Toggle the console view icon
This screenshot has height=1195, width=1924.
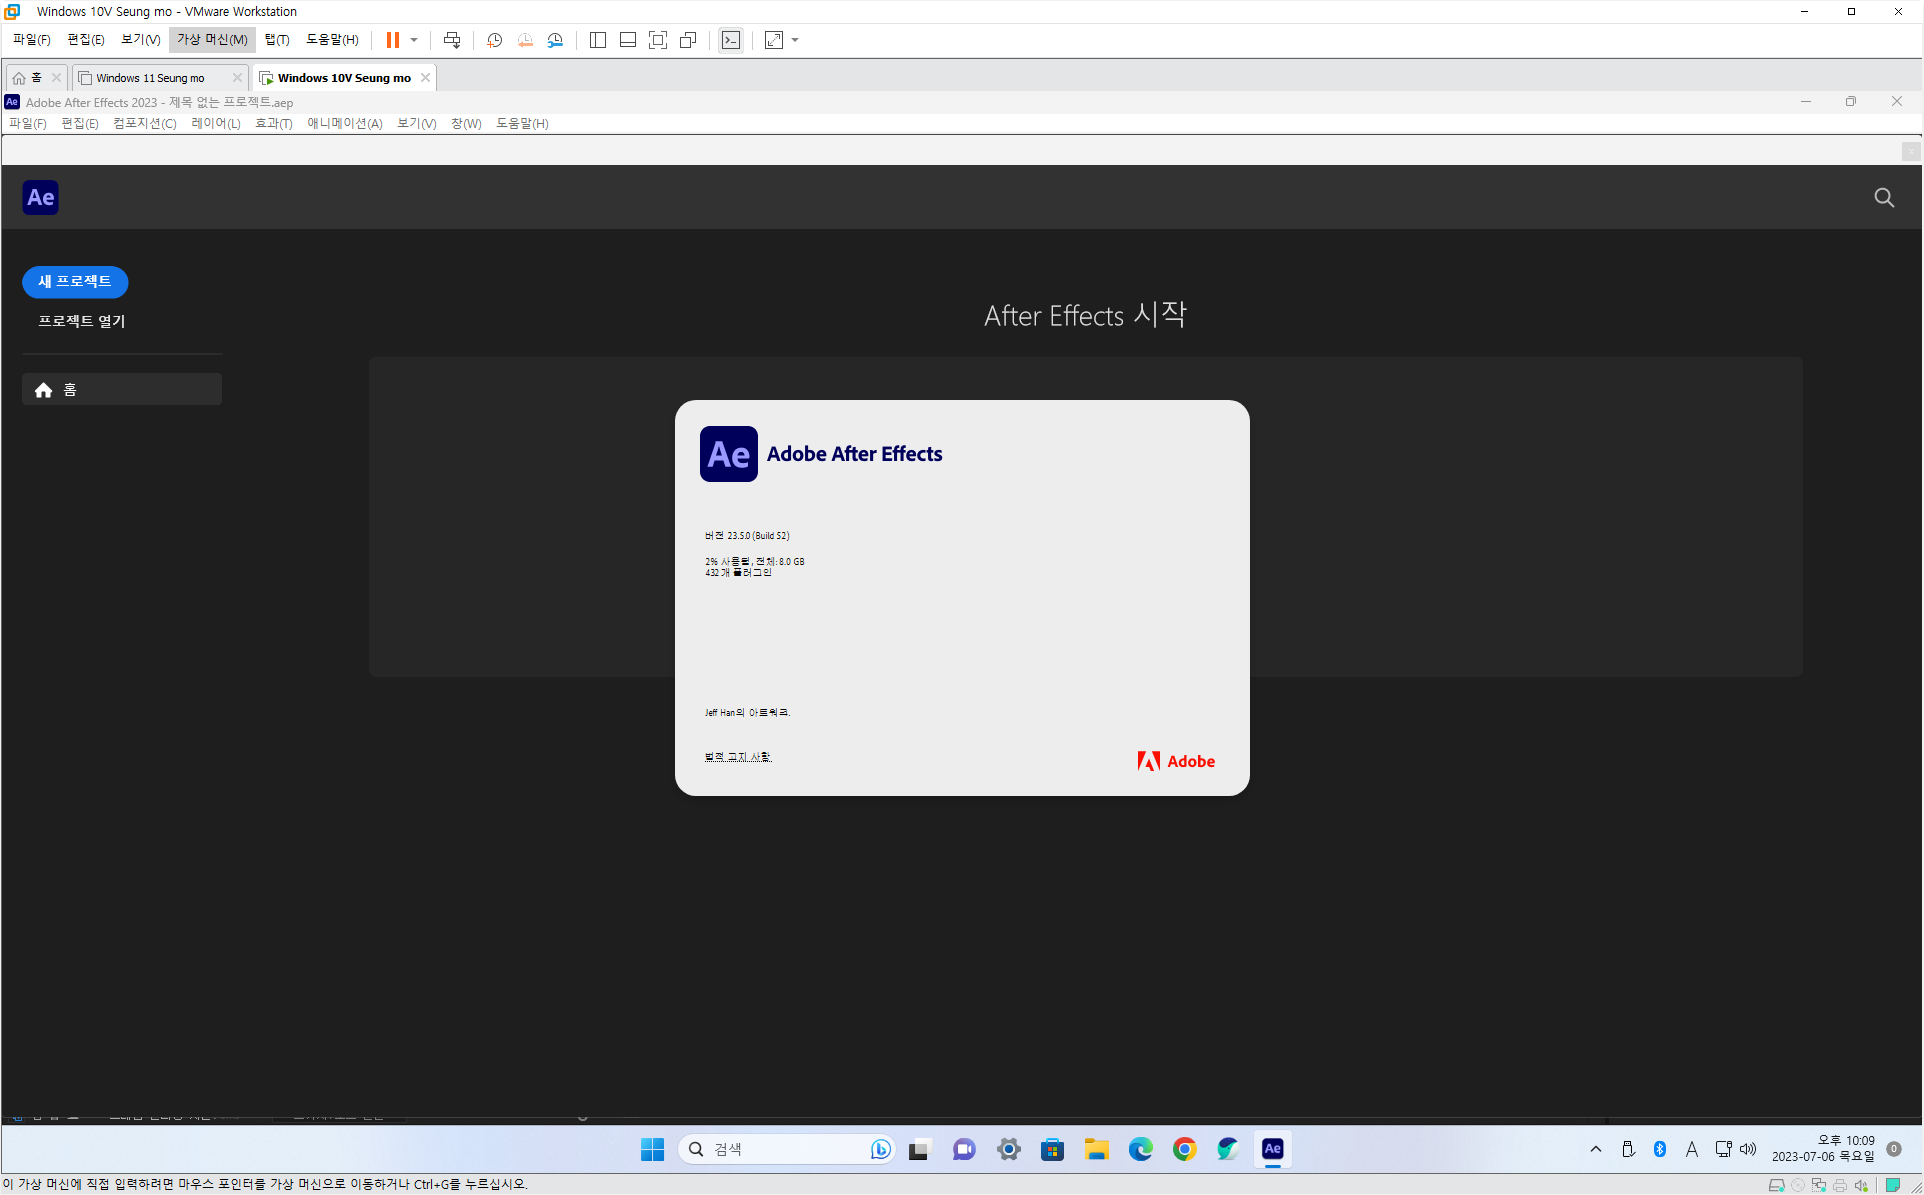tap(731, 40)
